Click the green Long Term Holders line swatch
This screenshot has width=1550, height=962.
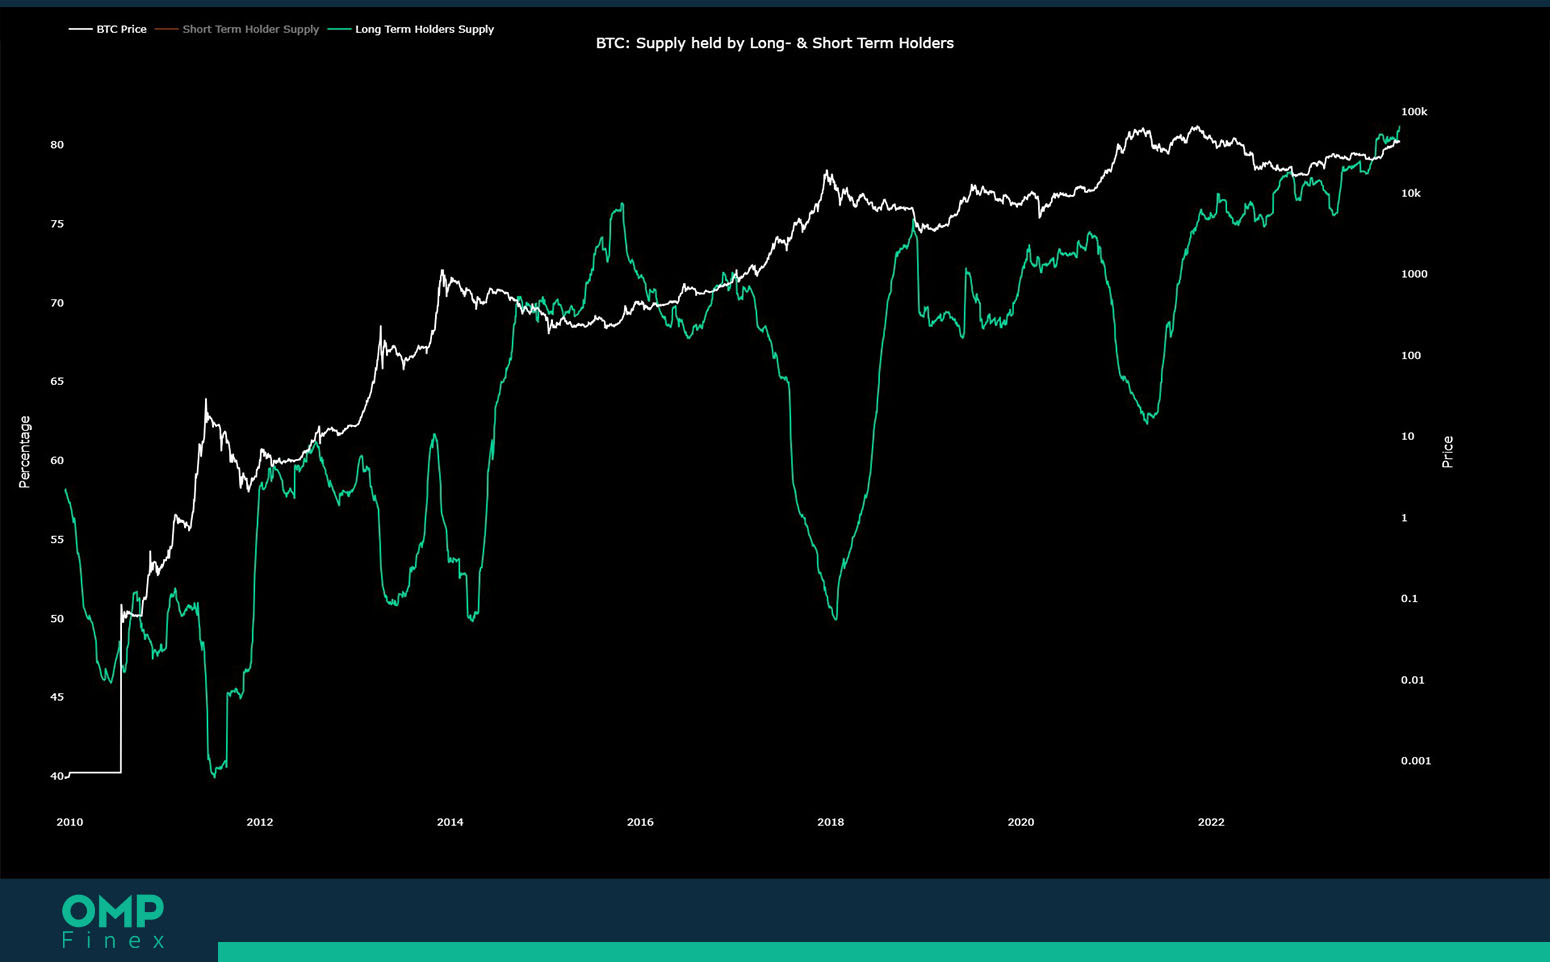click(339, 29)
